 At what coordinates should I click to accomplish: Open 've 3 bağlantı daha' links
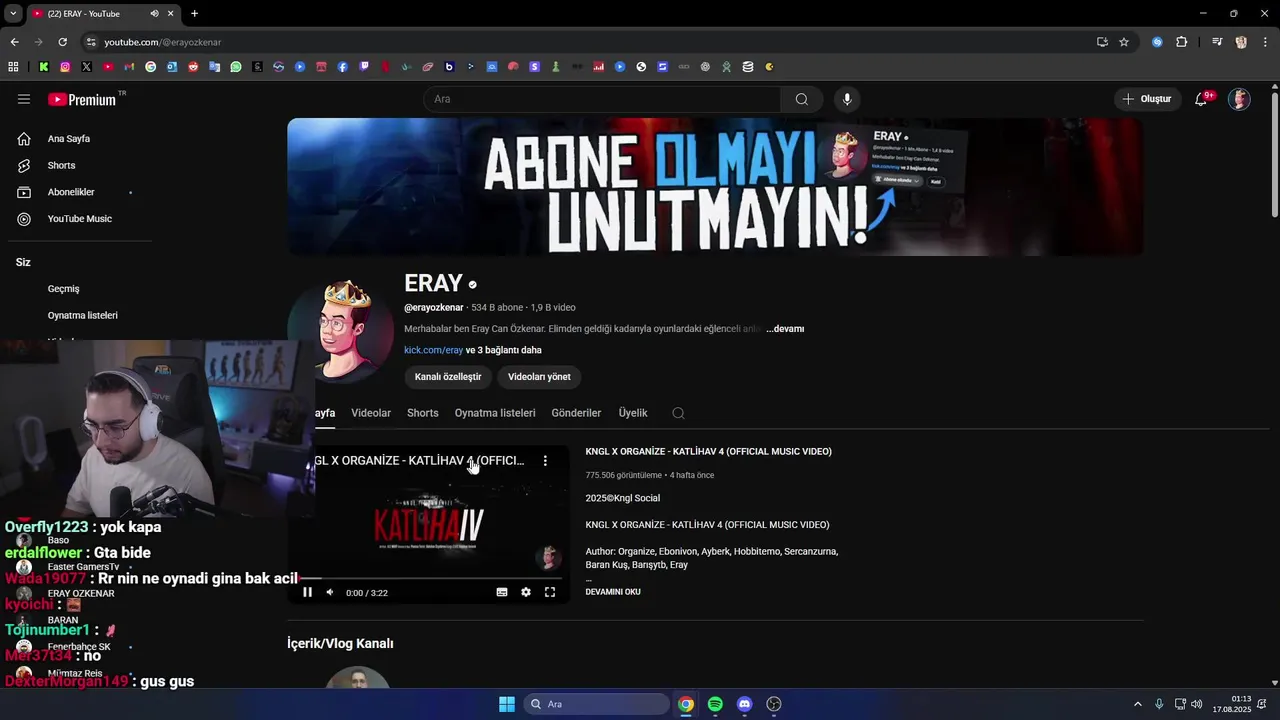click(x=504, y=350)
